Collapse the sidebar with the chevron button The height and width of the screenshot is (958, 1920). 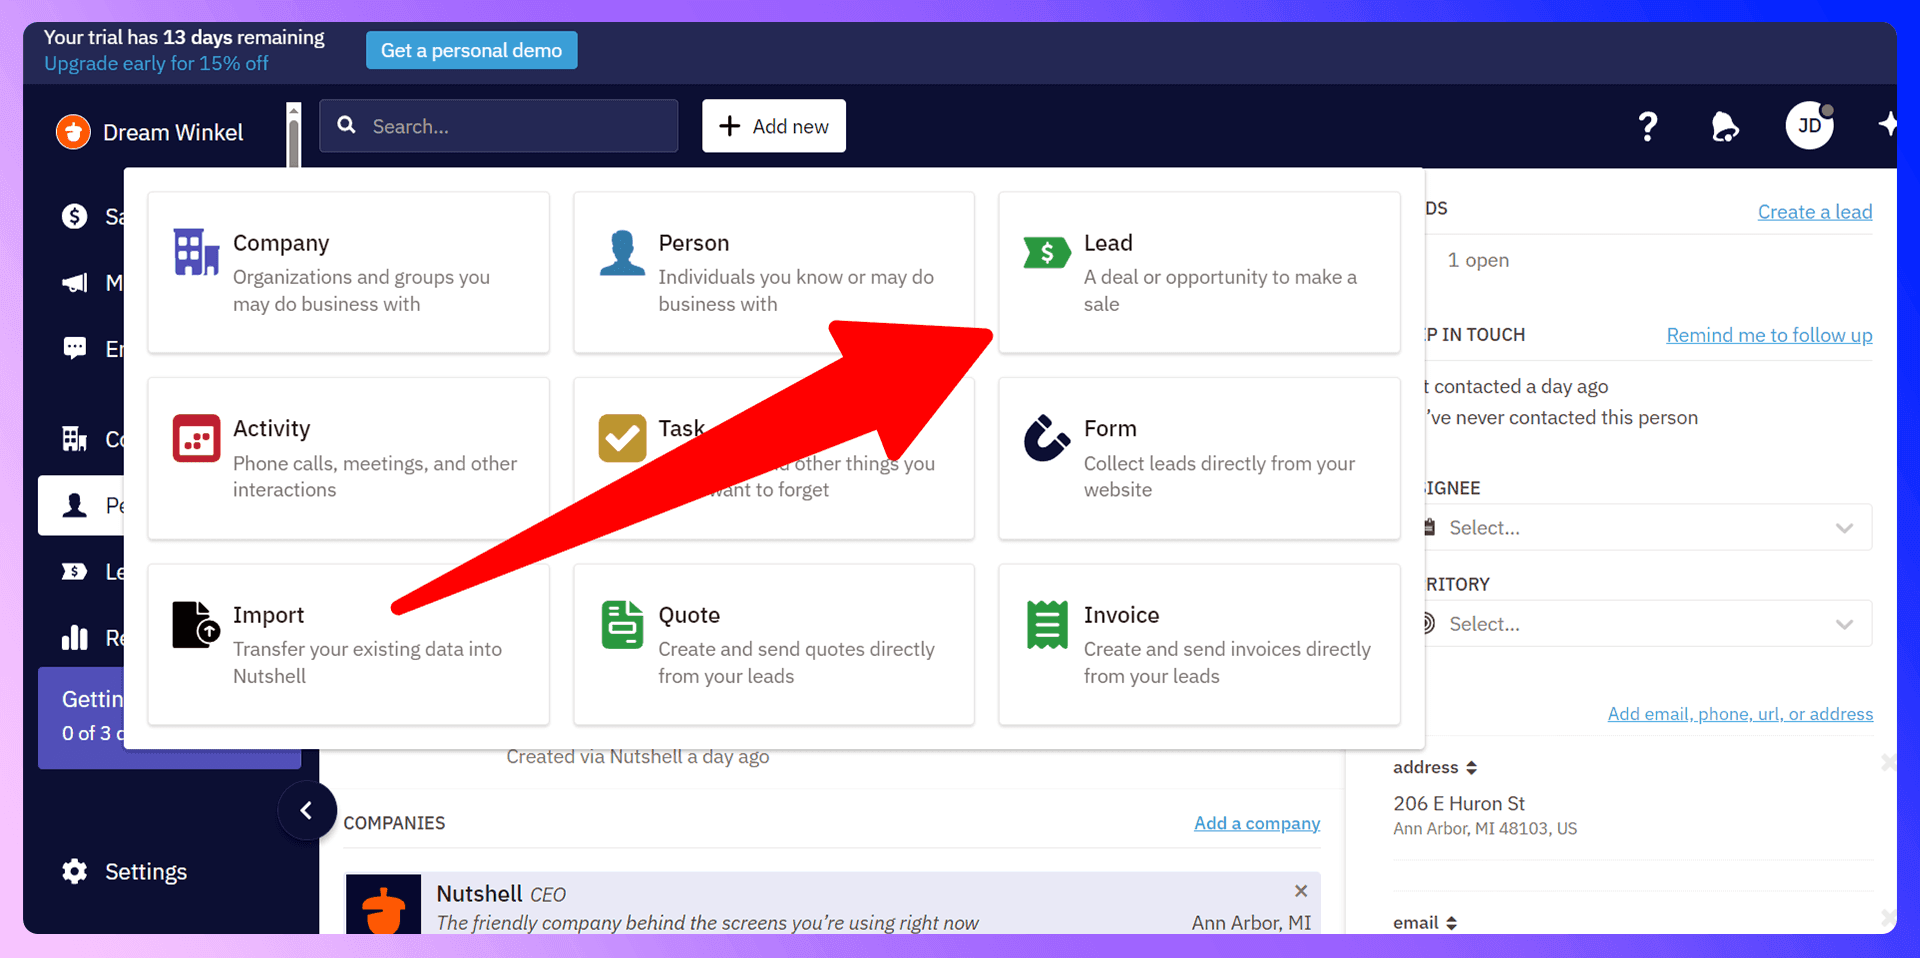click(307, 810)
